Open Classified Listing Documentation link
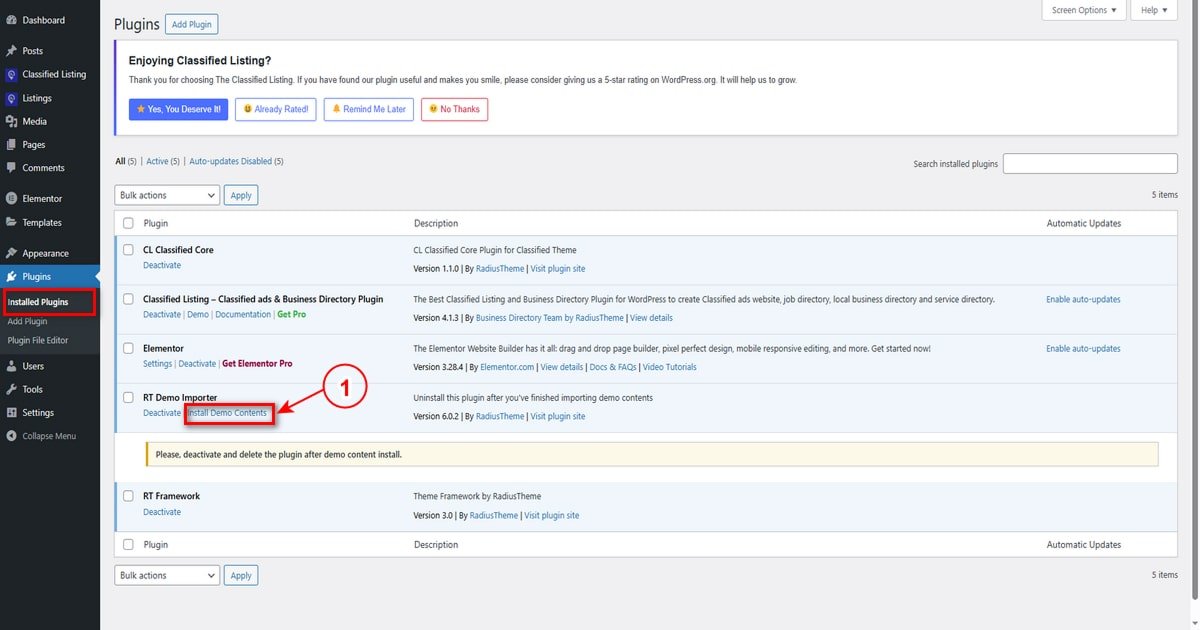The width and height of the screenshot is (1200, 630). (x=243, y=314)
